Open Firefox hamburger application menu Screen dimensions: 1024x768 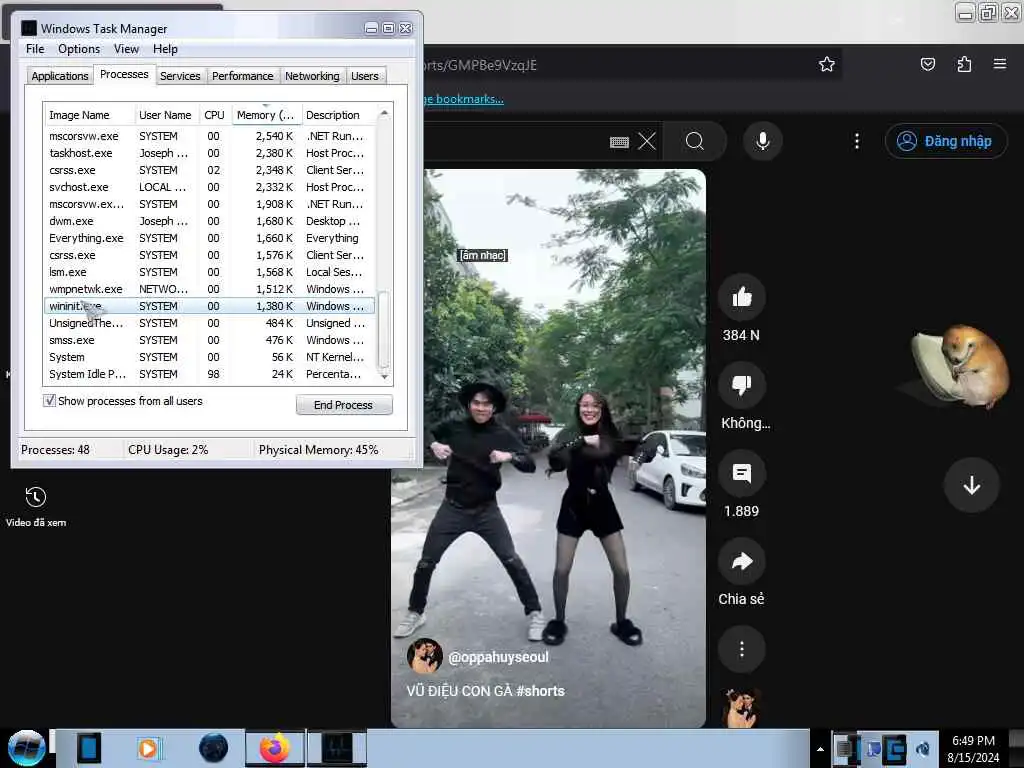tap(999, 64)
